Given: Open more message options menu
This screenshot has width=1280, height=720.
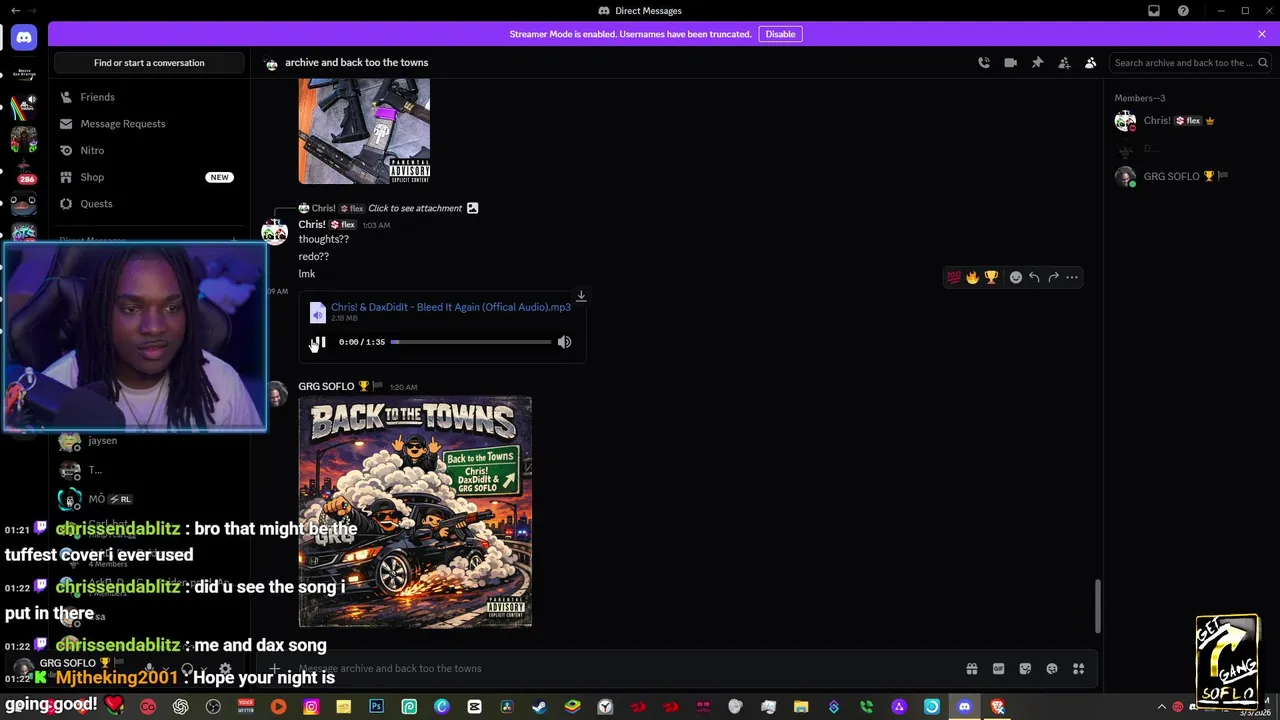Looking at the screenshot, I should click(1072, 277).
